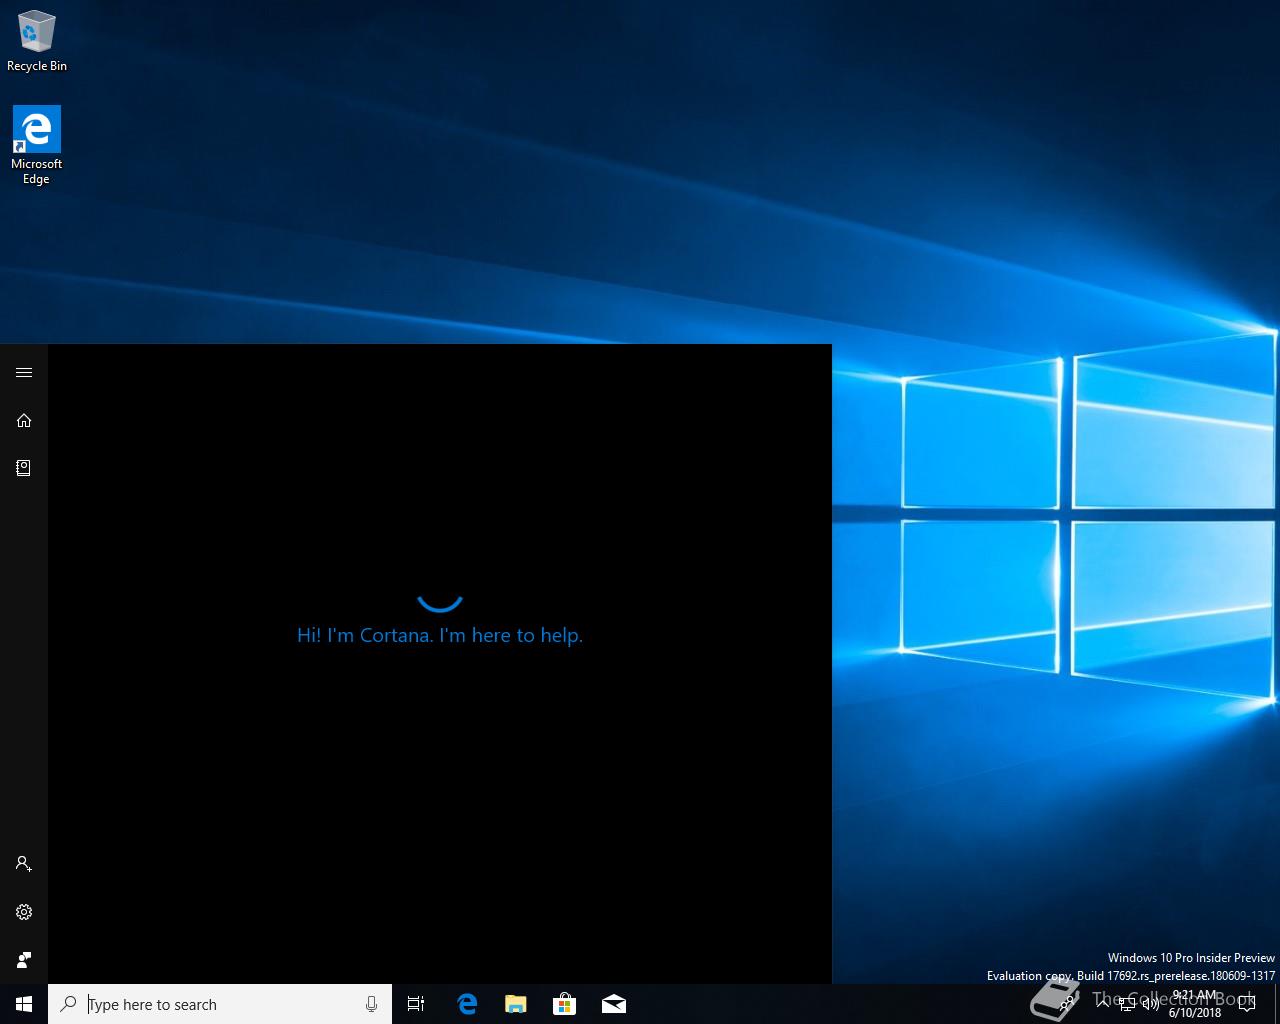Open the Cortana Home icon

coord(24,420)
